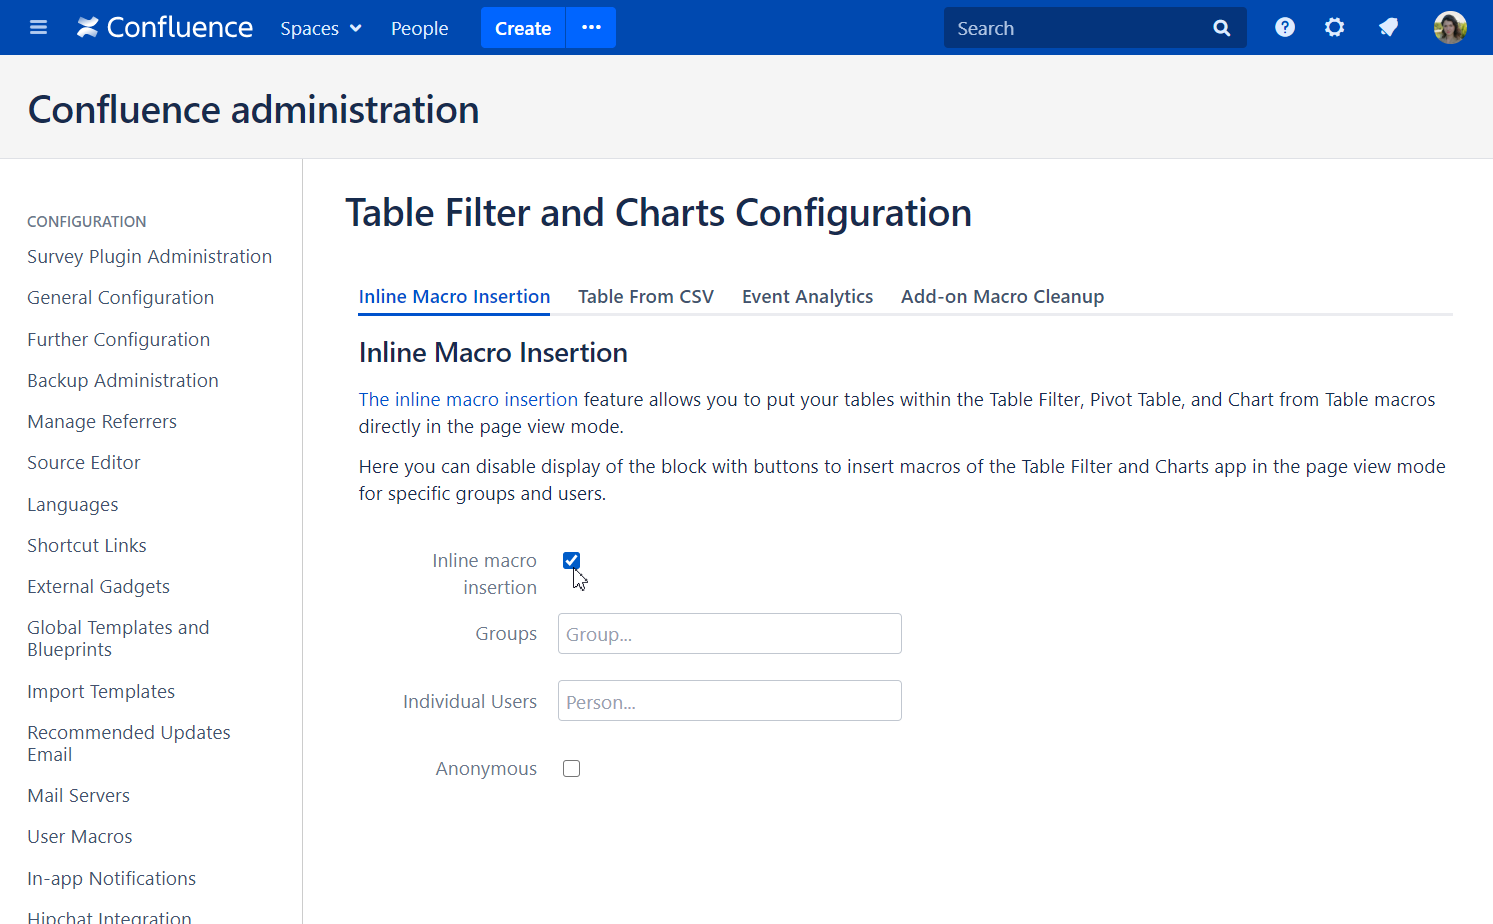Click the Confluence logo
The height and width of the screenshot is (924, 1493).
point(163,27)
